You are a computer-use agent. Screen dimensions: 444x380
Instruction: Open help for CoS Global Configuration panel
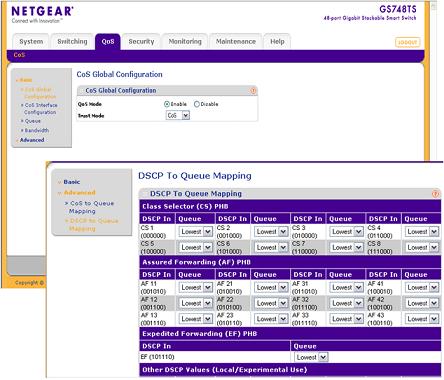click(253, 91)
